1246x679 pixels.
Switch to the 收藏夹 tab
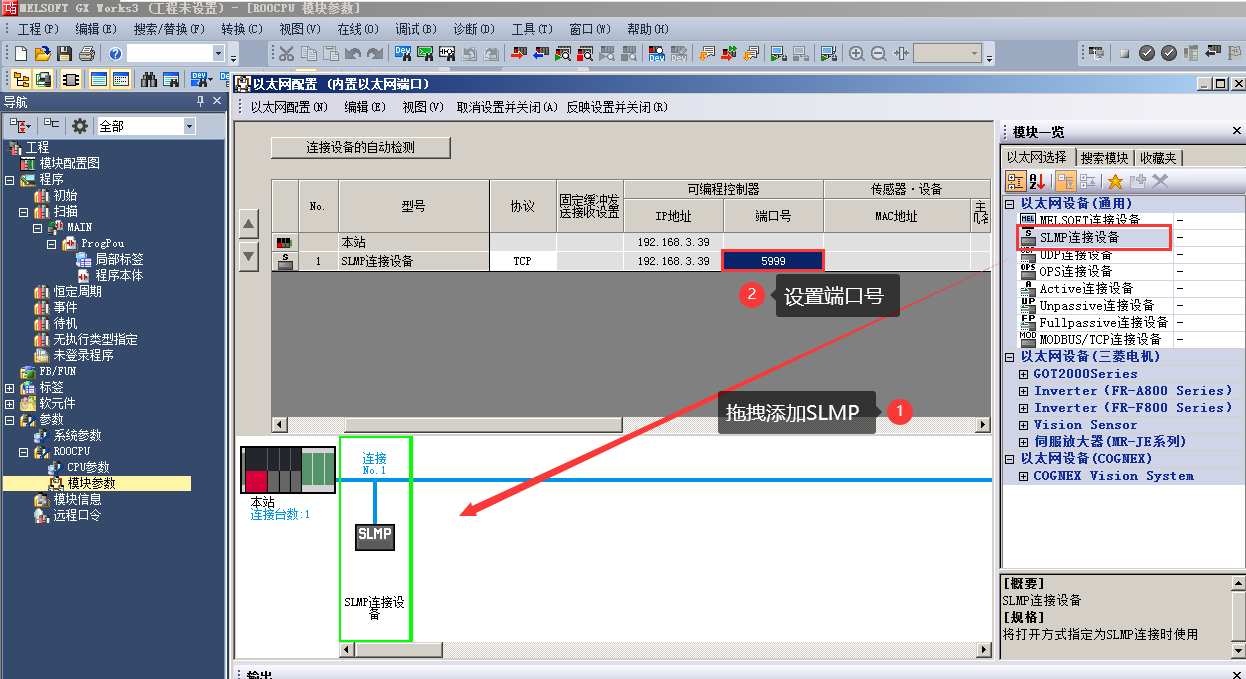pyautogui.click(x=1159, y=158)
